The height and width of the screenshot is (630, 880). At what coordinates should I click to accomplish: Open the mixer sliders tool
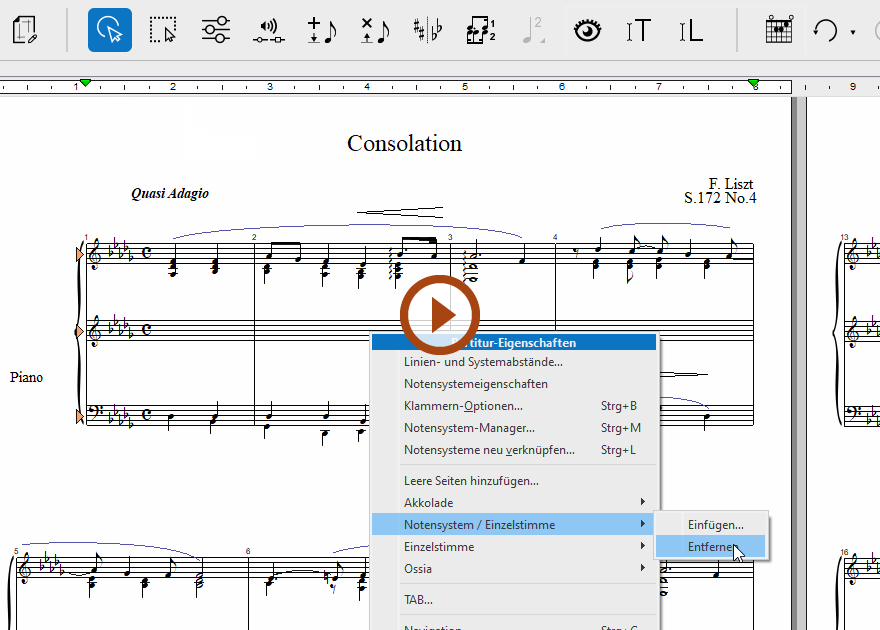pyautogui.click(x=215, y=30)
